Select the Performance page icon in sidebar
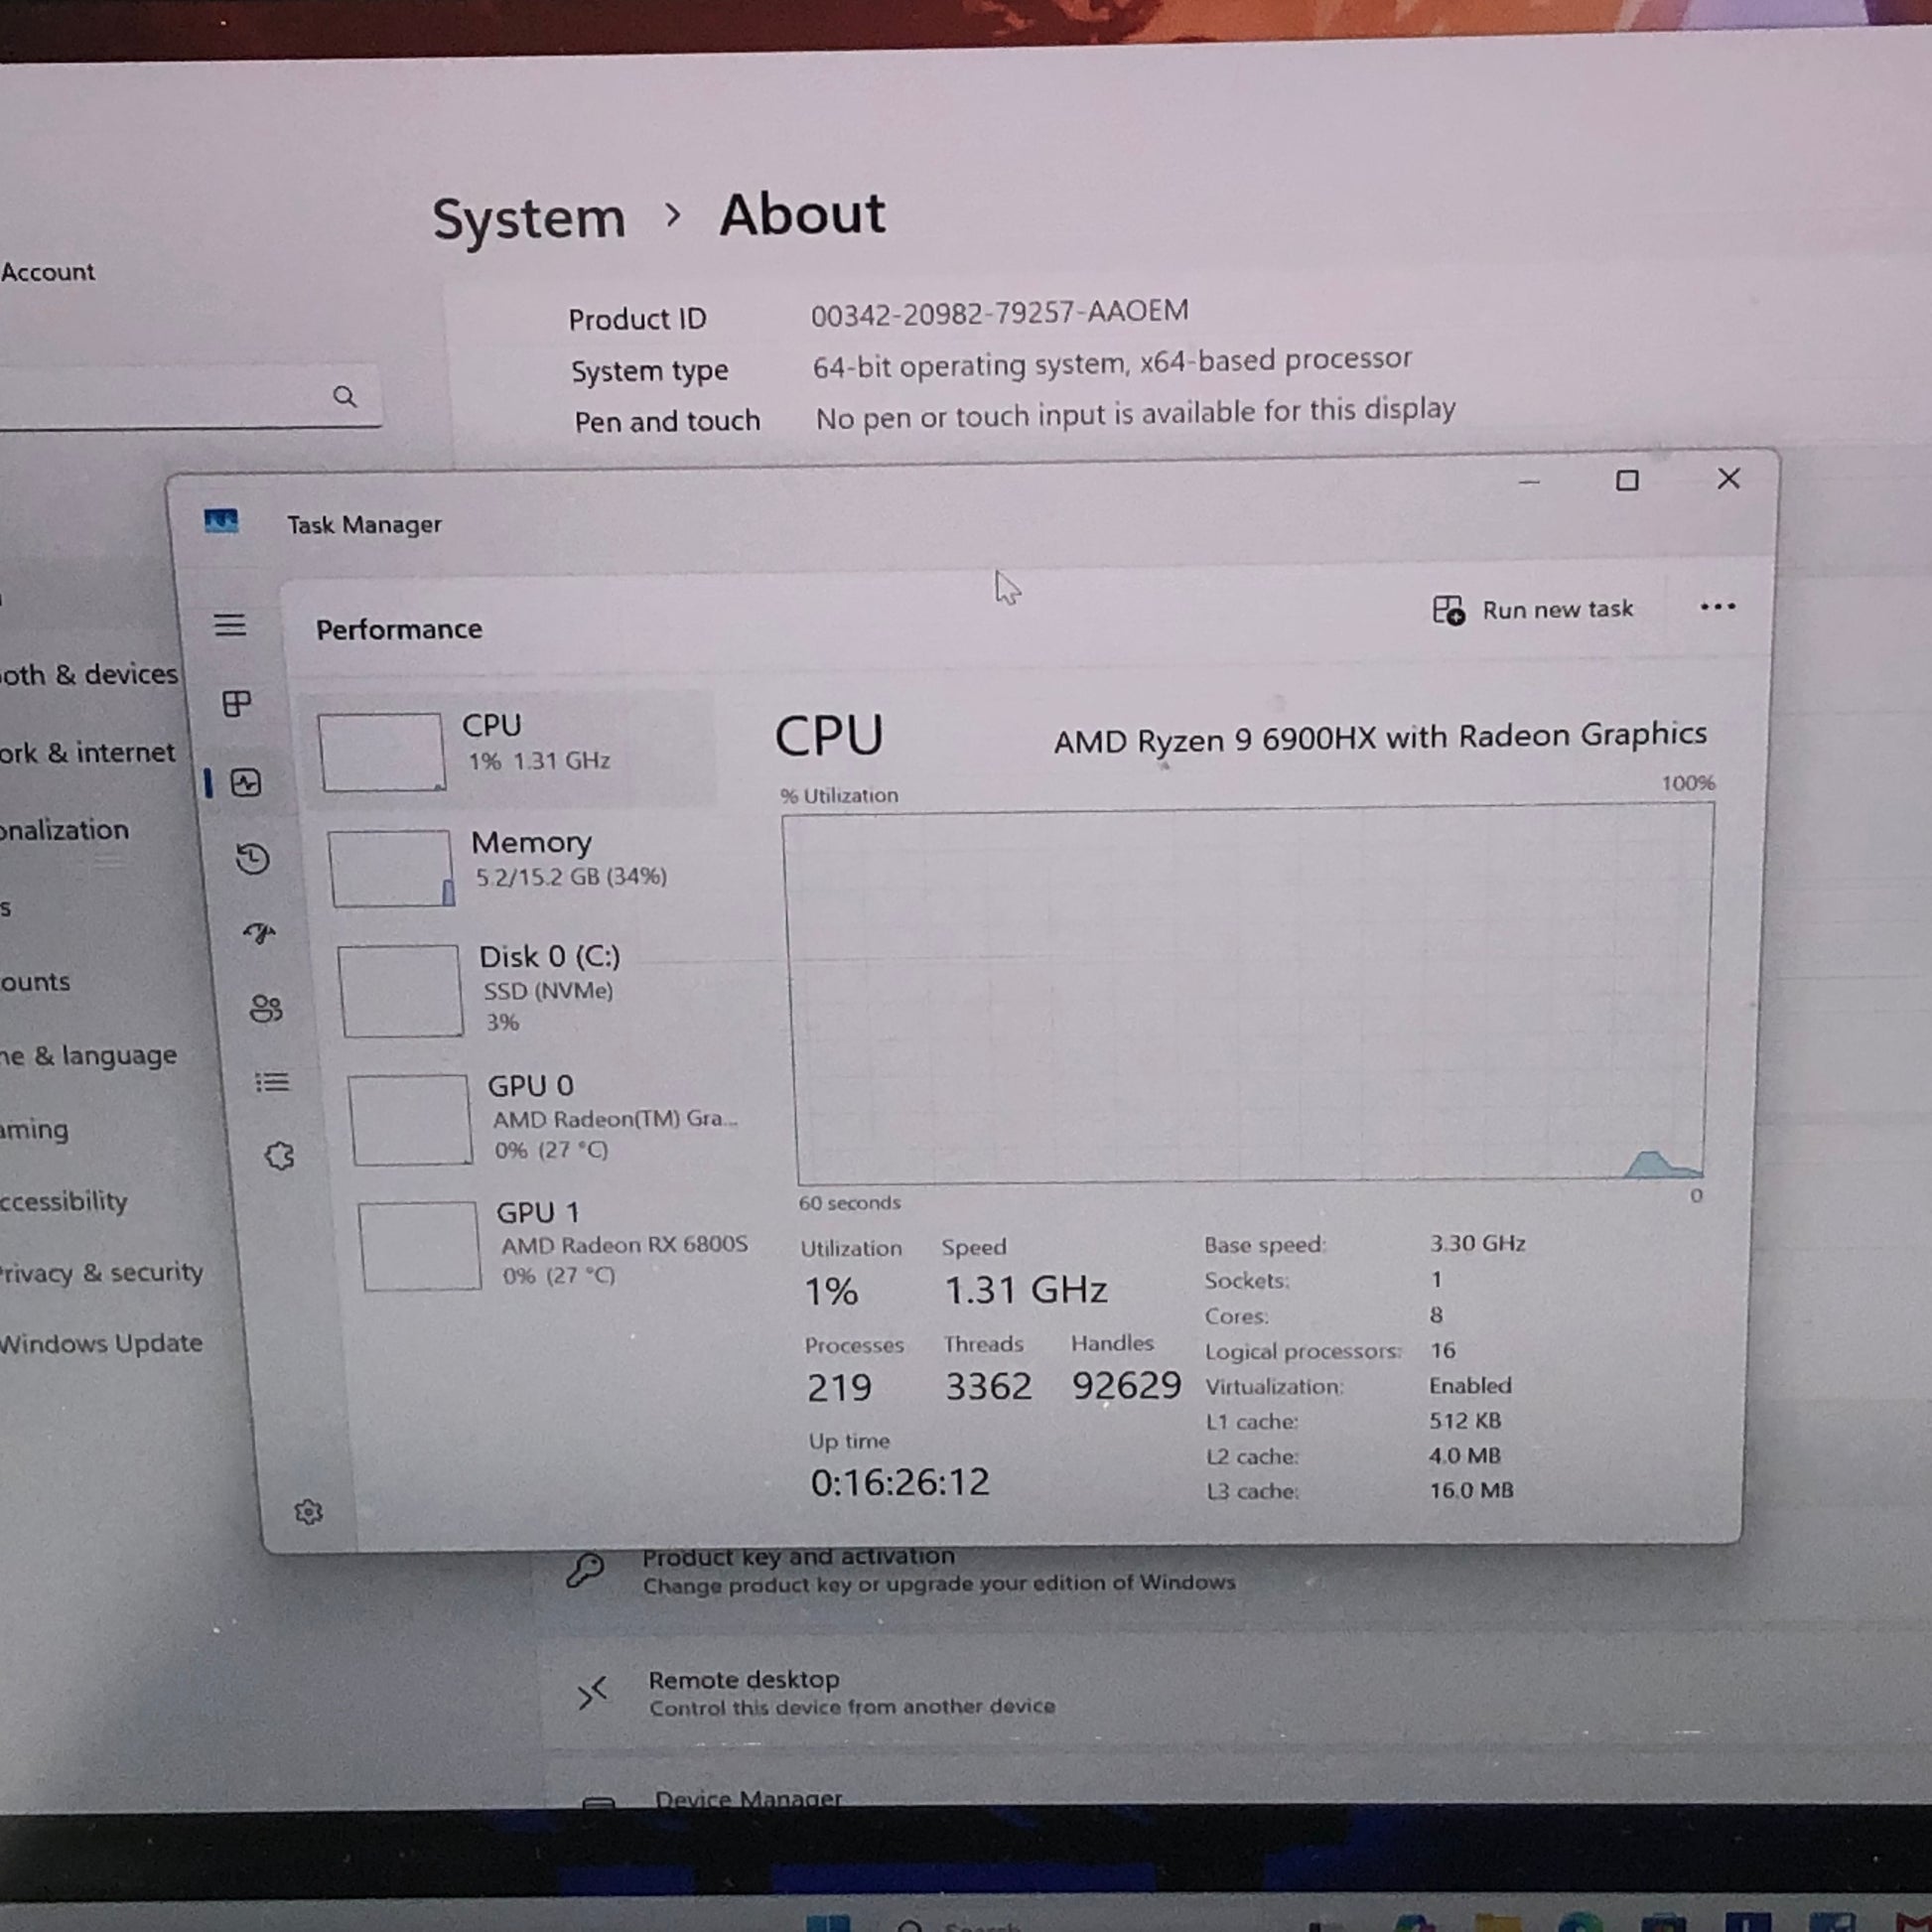This screenshot has height=1932, width=1932. pos(246,782)
